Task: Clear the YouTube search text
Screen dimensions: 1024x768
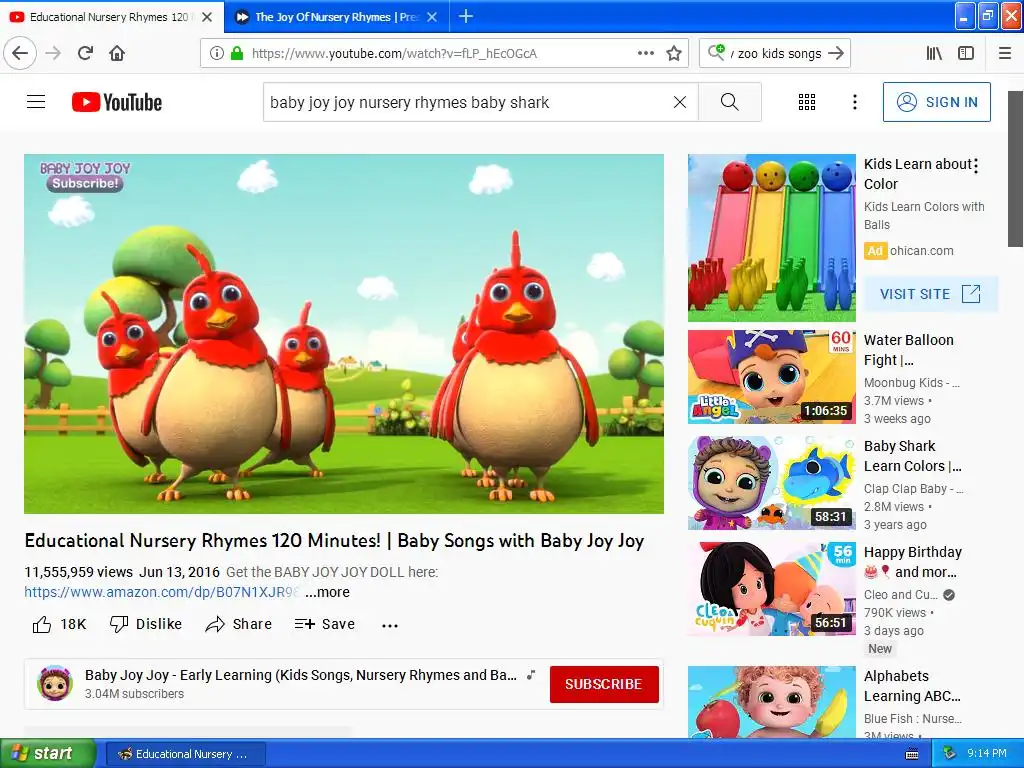Action: [x=680, y=102]
